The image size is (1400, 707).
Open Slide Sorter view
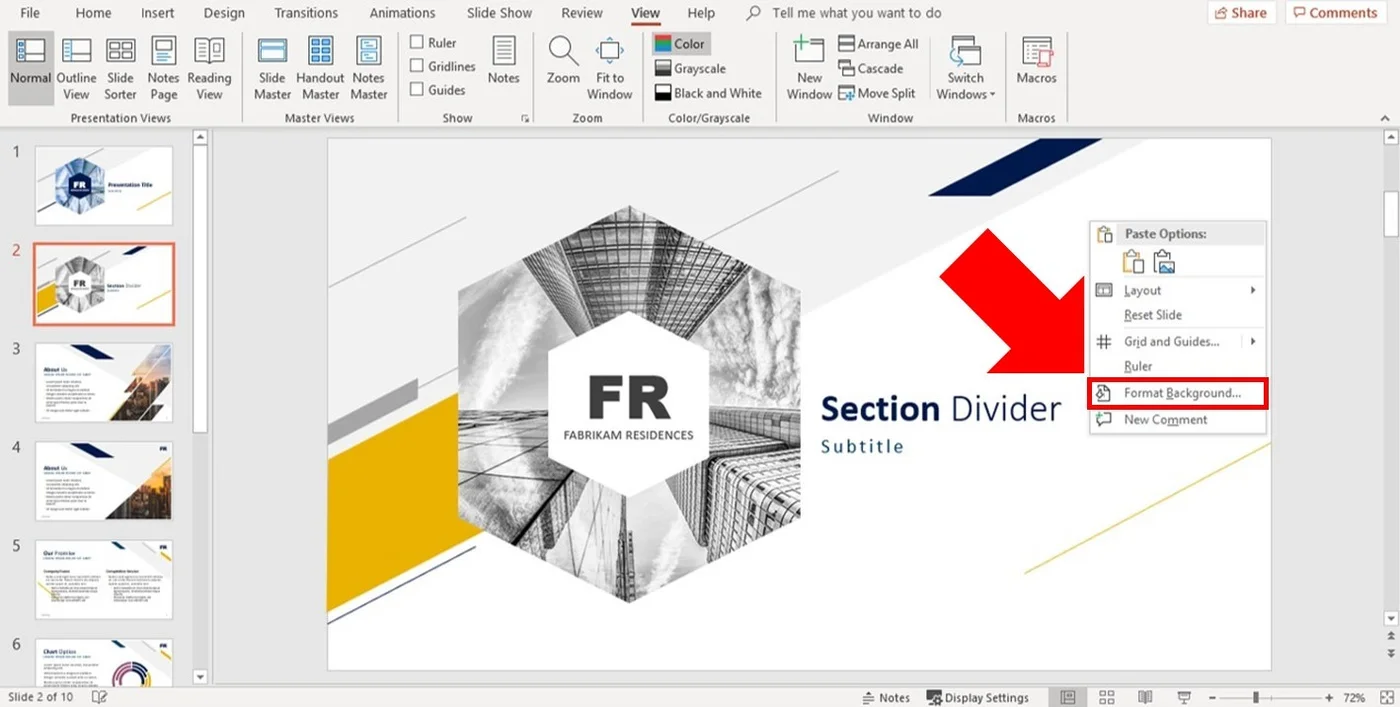(120, 67)
